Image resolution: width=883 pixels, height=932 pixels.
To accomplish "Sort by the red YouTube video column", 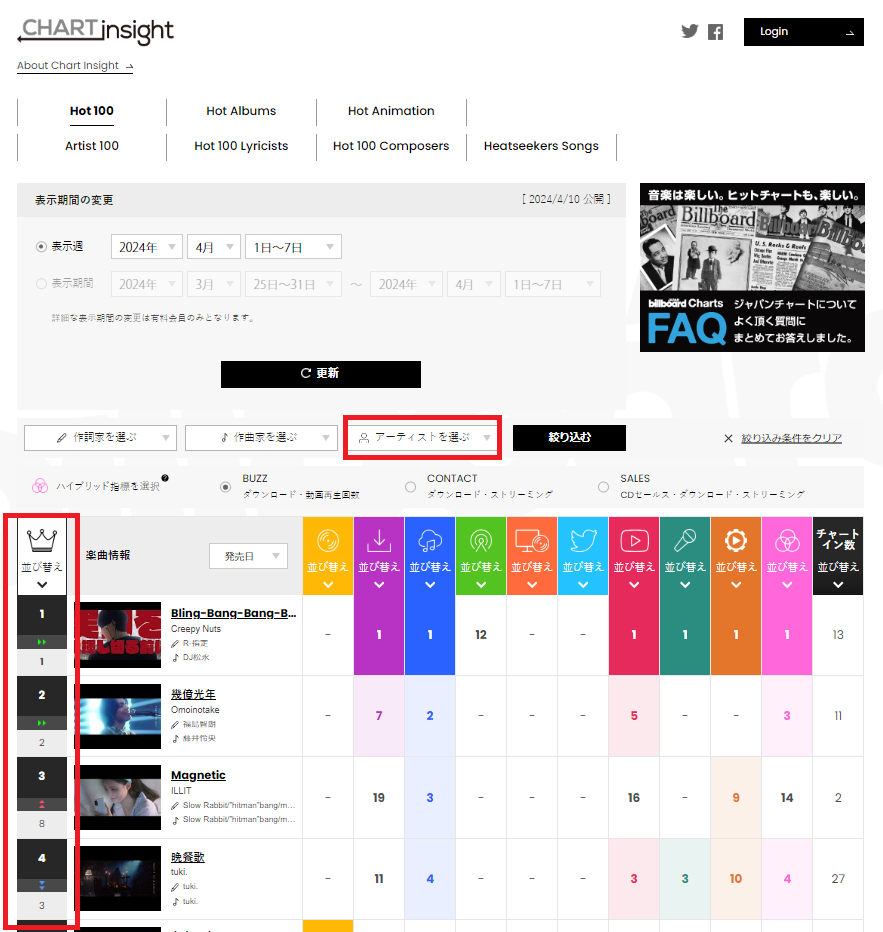I will coord(634,556).
